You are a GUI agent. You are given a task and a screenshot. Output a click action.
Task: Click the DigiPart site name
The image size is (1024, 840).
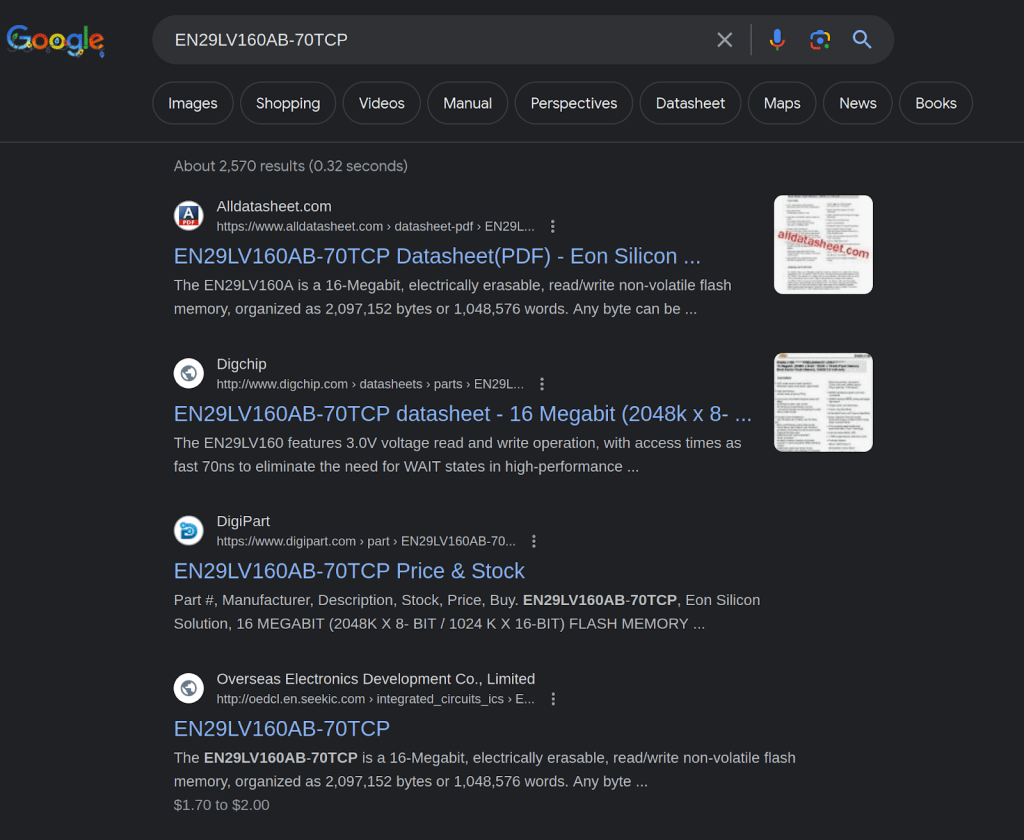click(x=243, y=521)
